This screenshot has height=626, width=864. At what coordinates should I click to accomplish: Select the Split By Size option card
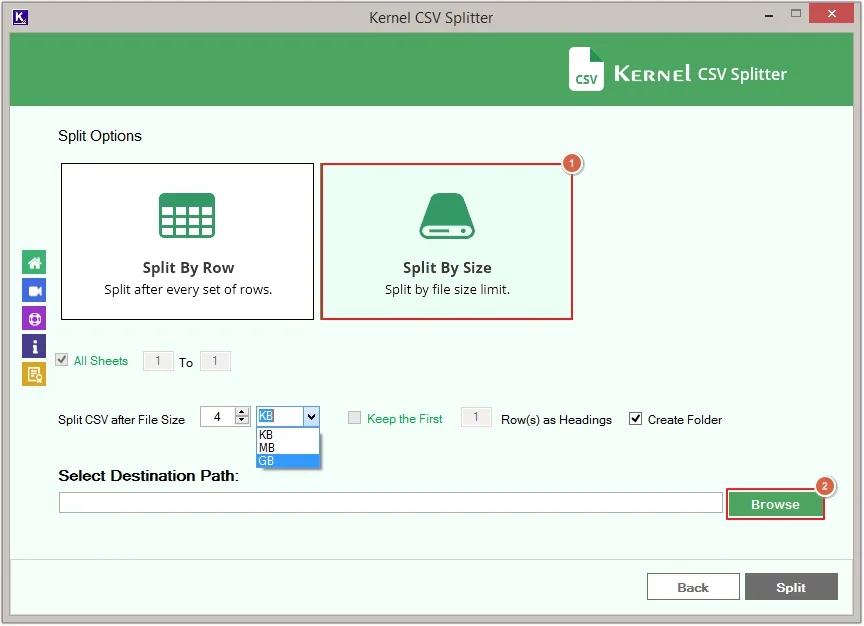click(447, 241)
